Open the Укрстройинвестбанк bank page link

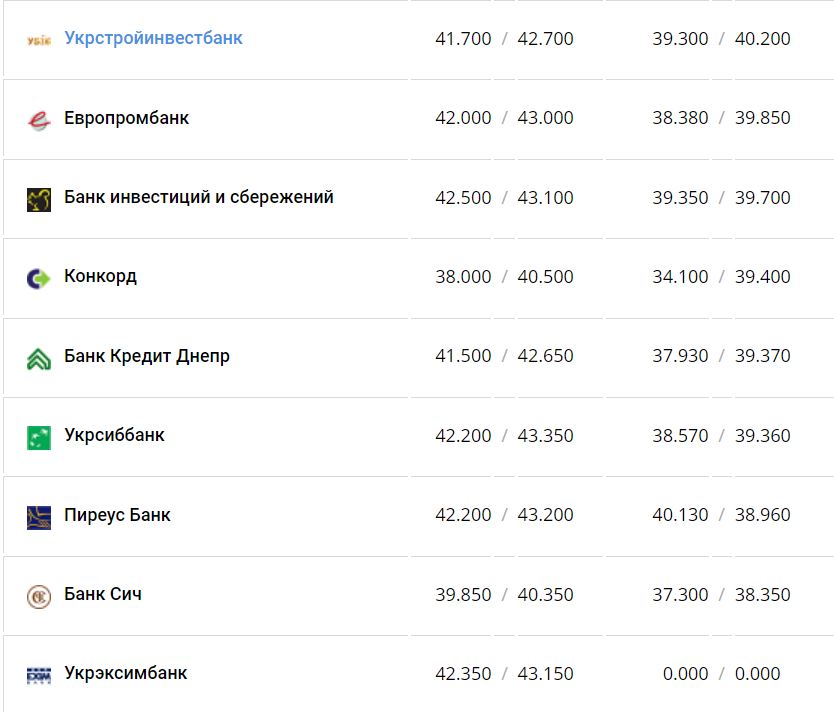[x=150, y=38]
